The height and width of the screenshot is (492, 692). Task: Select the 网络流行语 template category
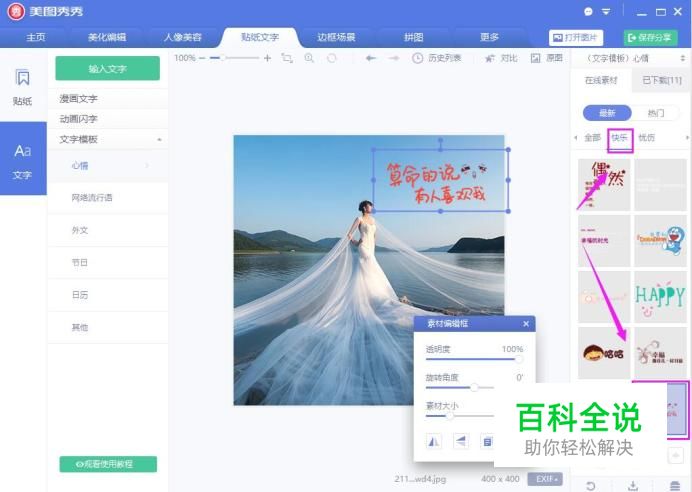click(107, 198)
